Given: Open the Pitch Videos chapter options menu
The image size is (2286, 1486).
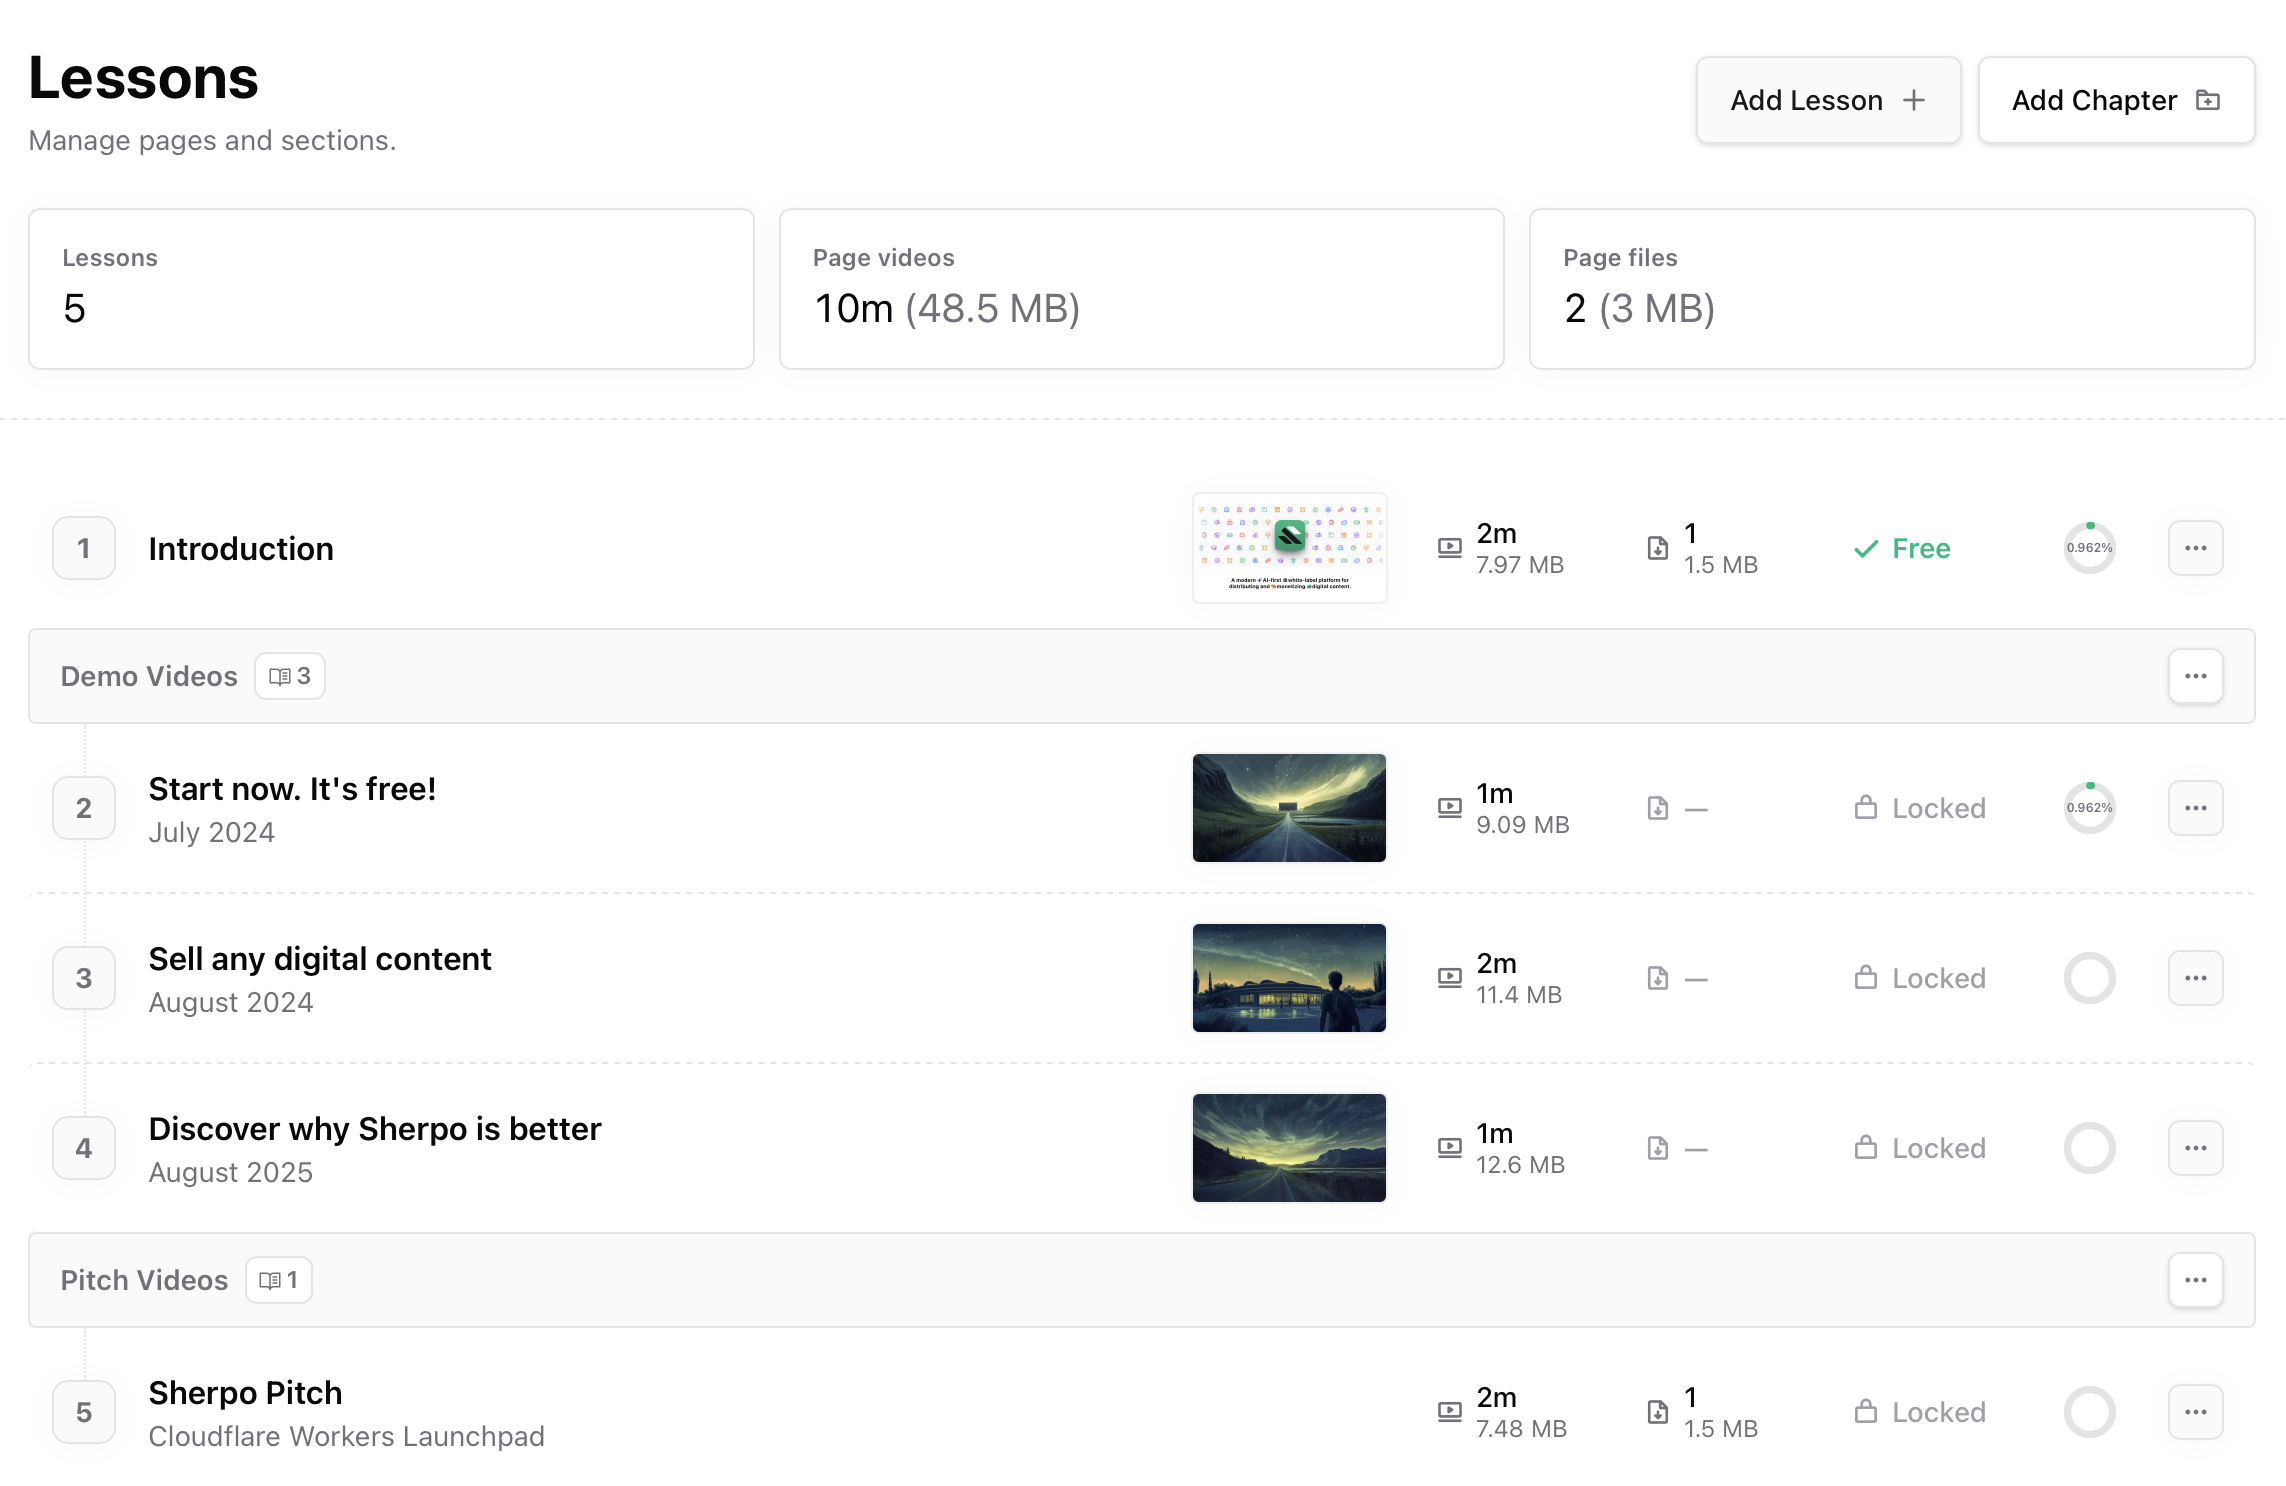Looking at the screenshot, I should point(2195,1279).
